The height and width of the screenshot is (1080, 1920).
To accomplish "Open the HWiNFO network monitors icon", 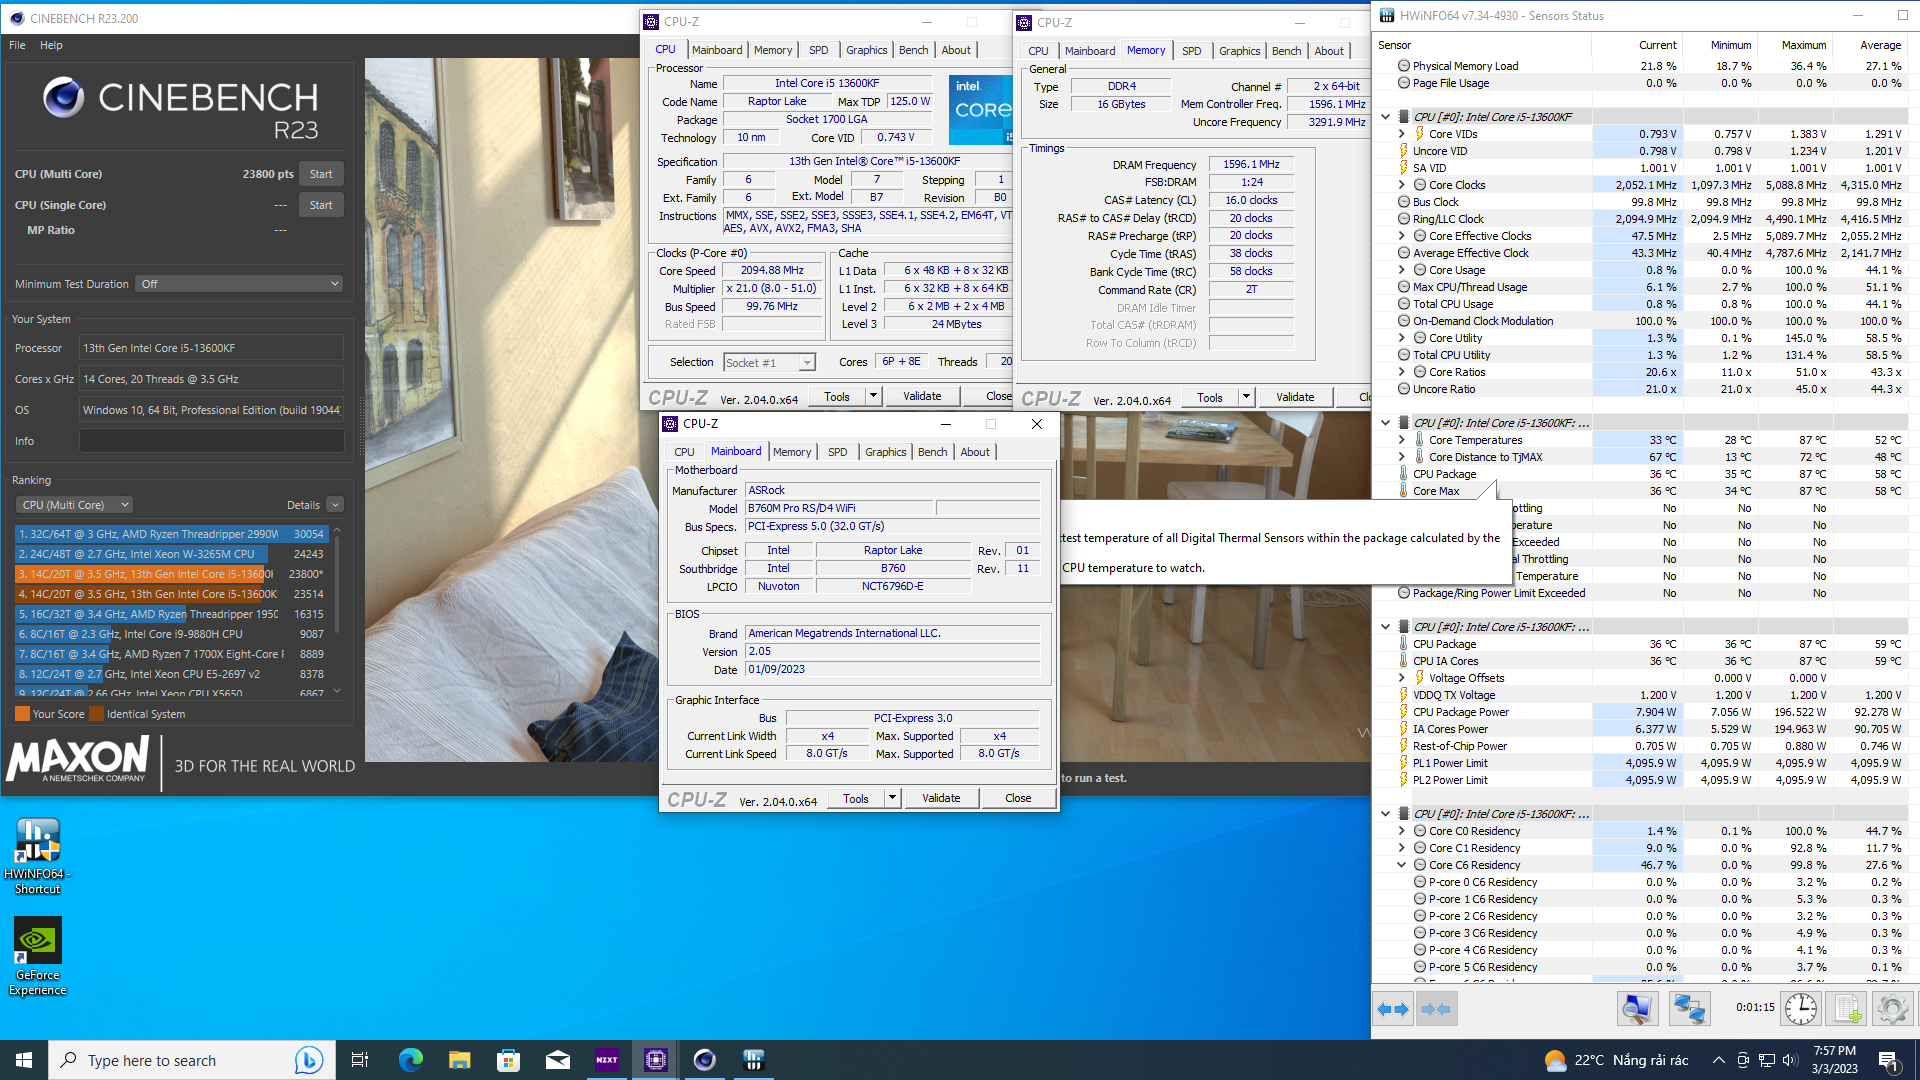I will pos(1689,1009).
